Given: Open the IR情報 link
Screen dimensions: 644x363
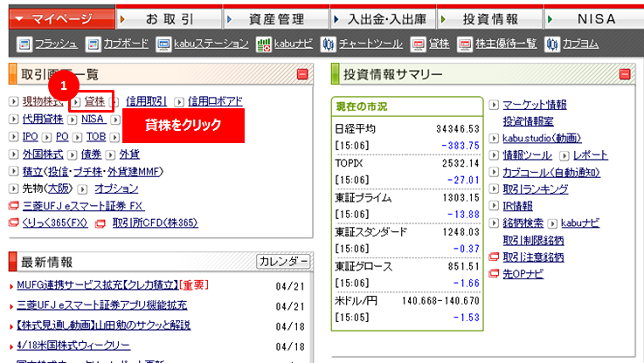Looking at the screenshot, I should tap(518, 206).
